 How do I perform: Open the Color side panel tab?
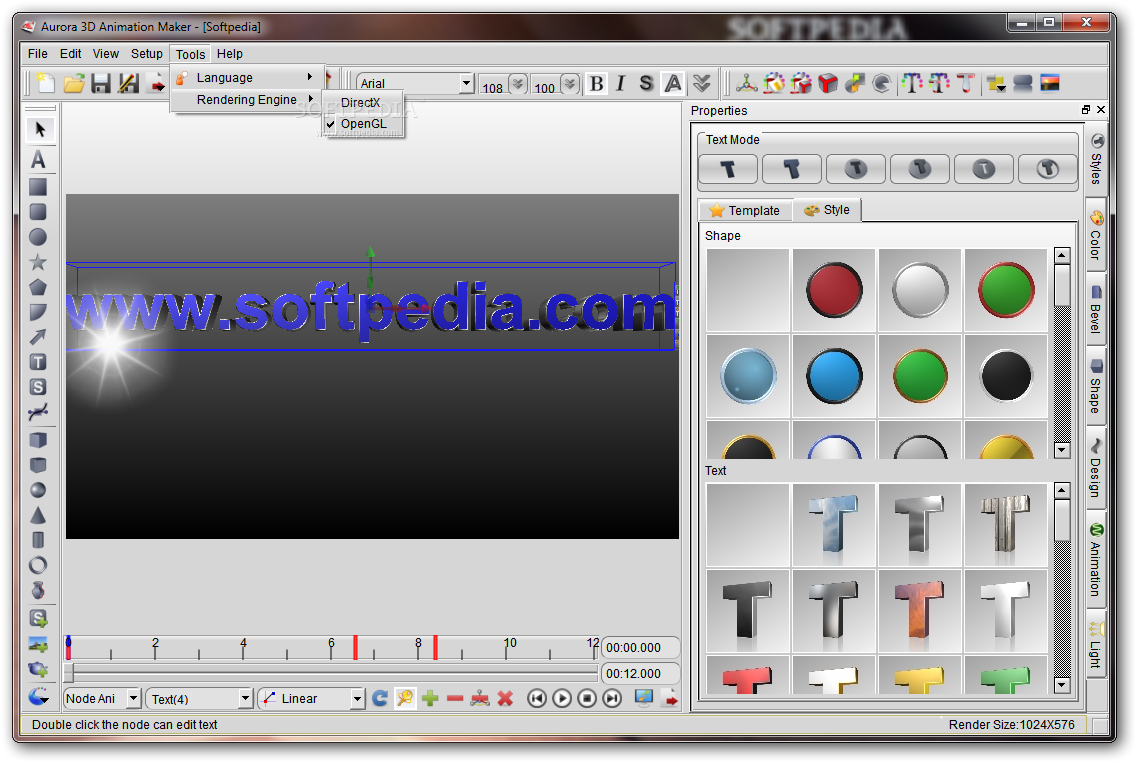coord(1096,235)
